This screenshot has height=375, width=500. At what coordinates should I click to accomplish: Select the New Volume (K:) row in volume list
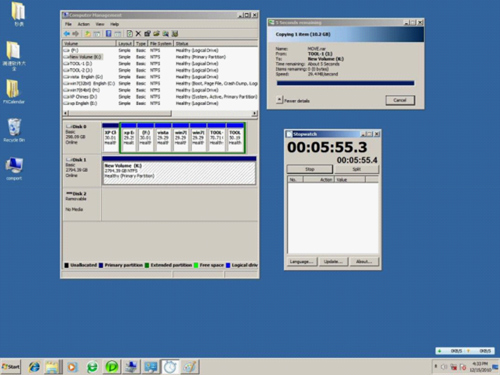pyautogui.click(x=160, y=57)
